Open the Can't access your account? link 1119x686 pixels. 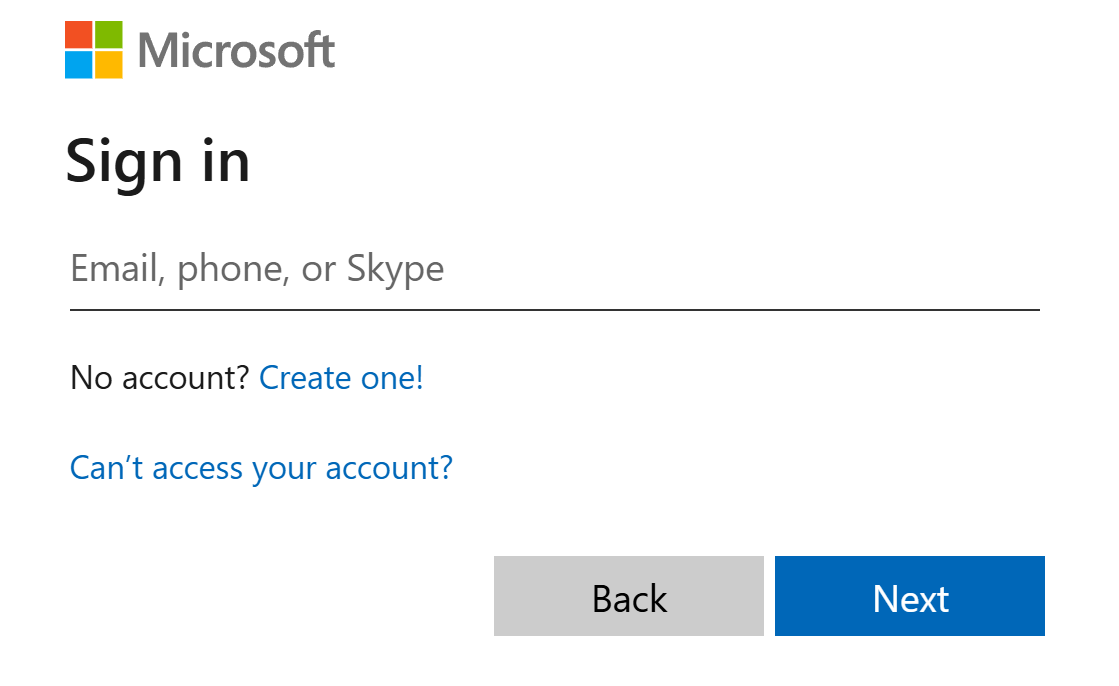coord(260,467)
